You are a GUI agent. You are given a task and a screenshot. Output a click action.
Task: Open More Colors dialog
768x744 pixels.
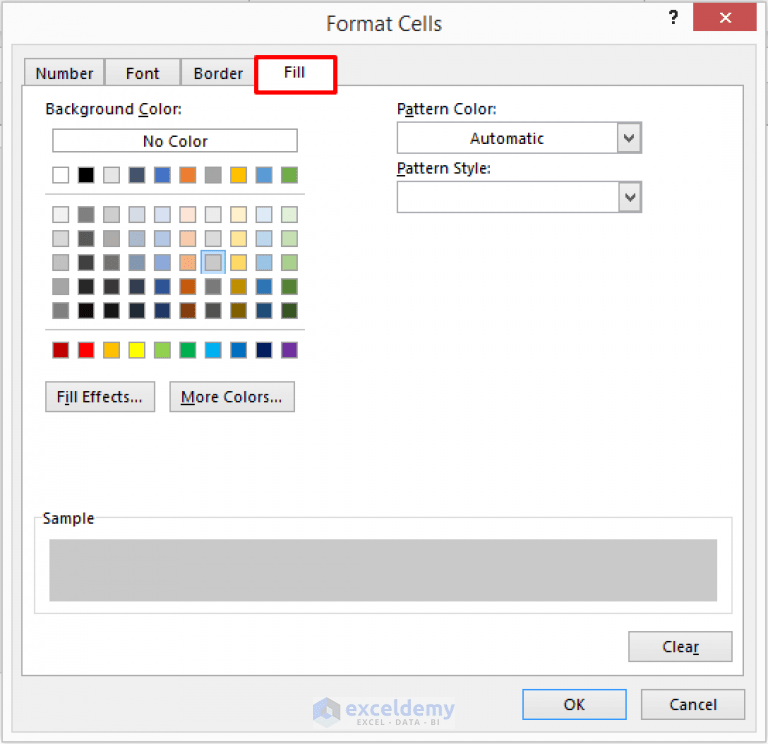232,397
